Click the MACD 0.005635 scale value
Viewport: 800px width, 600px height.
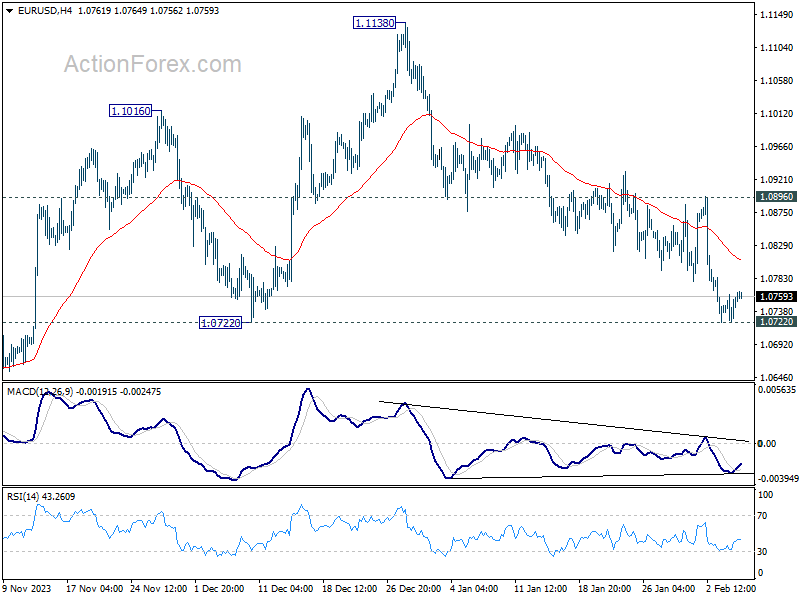777,390
